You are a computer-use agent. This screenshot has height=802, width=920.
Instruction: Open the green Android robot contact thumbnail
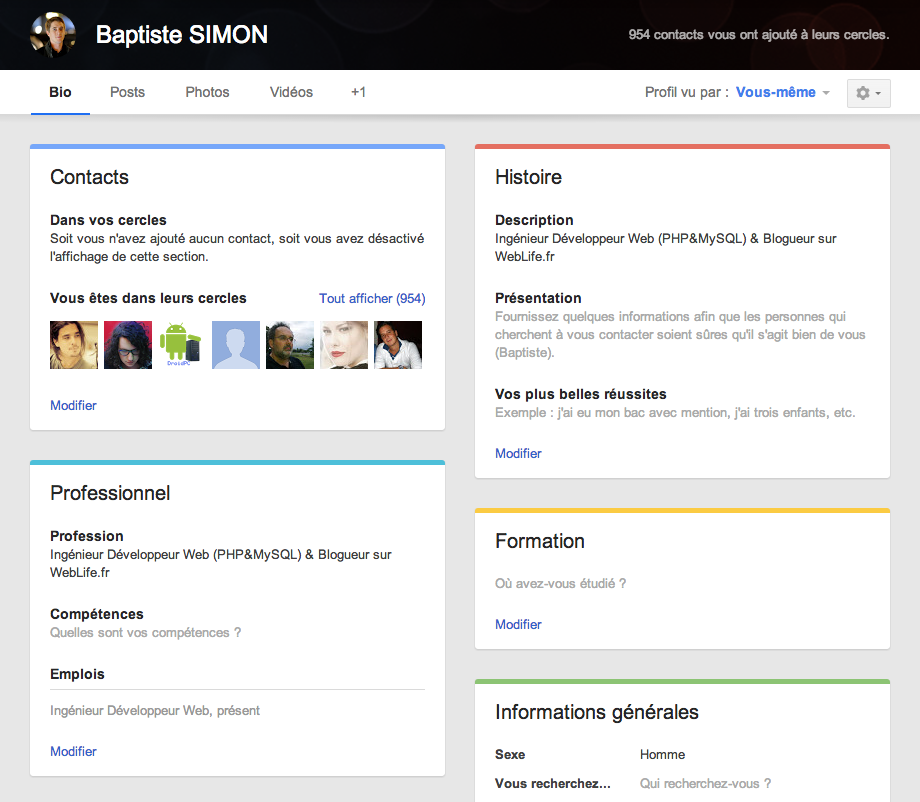(x=182, y=345)
